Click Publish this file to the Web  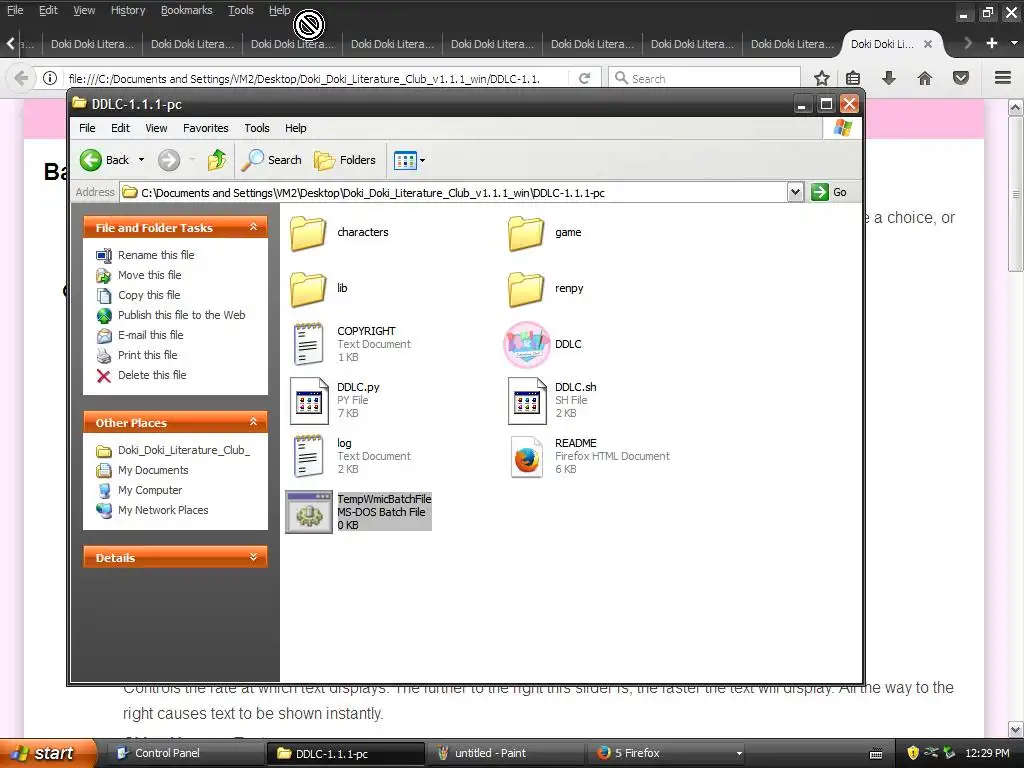[x=182, y=315]
